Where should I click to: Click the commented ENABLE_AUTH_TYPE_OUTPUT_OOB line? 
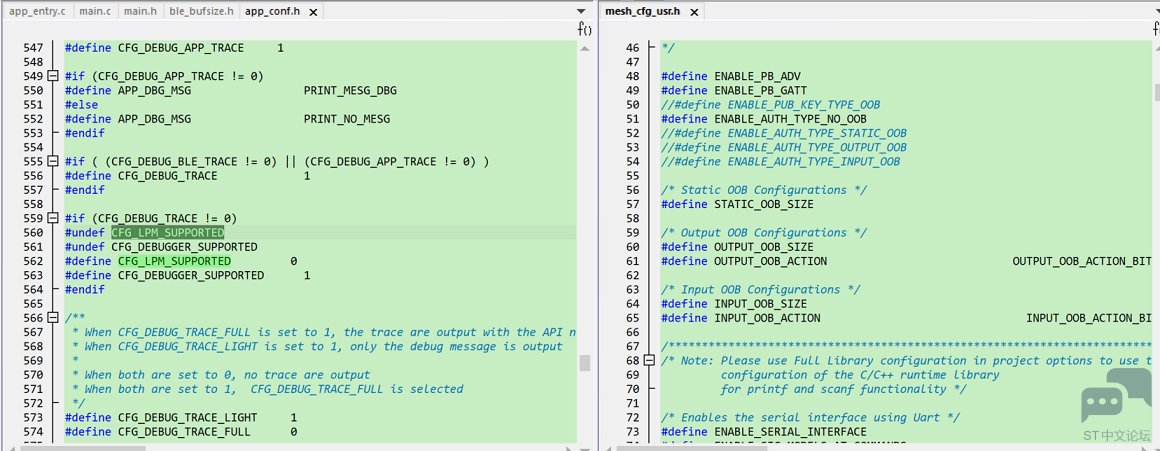tap(784, 147)
